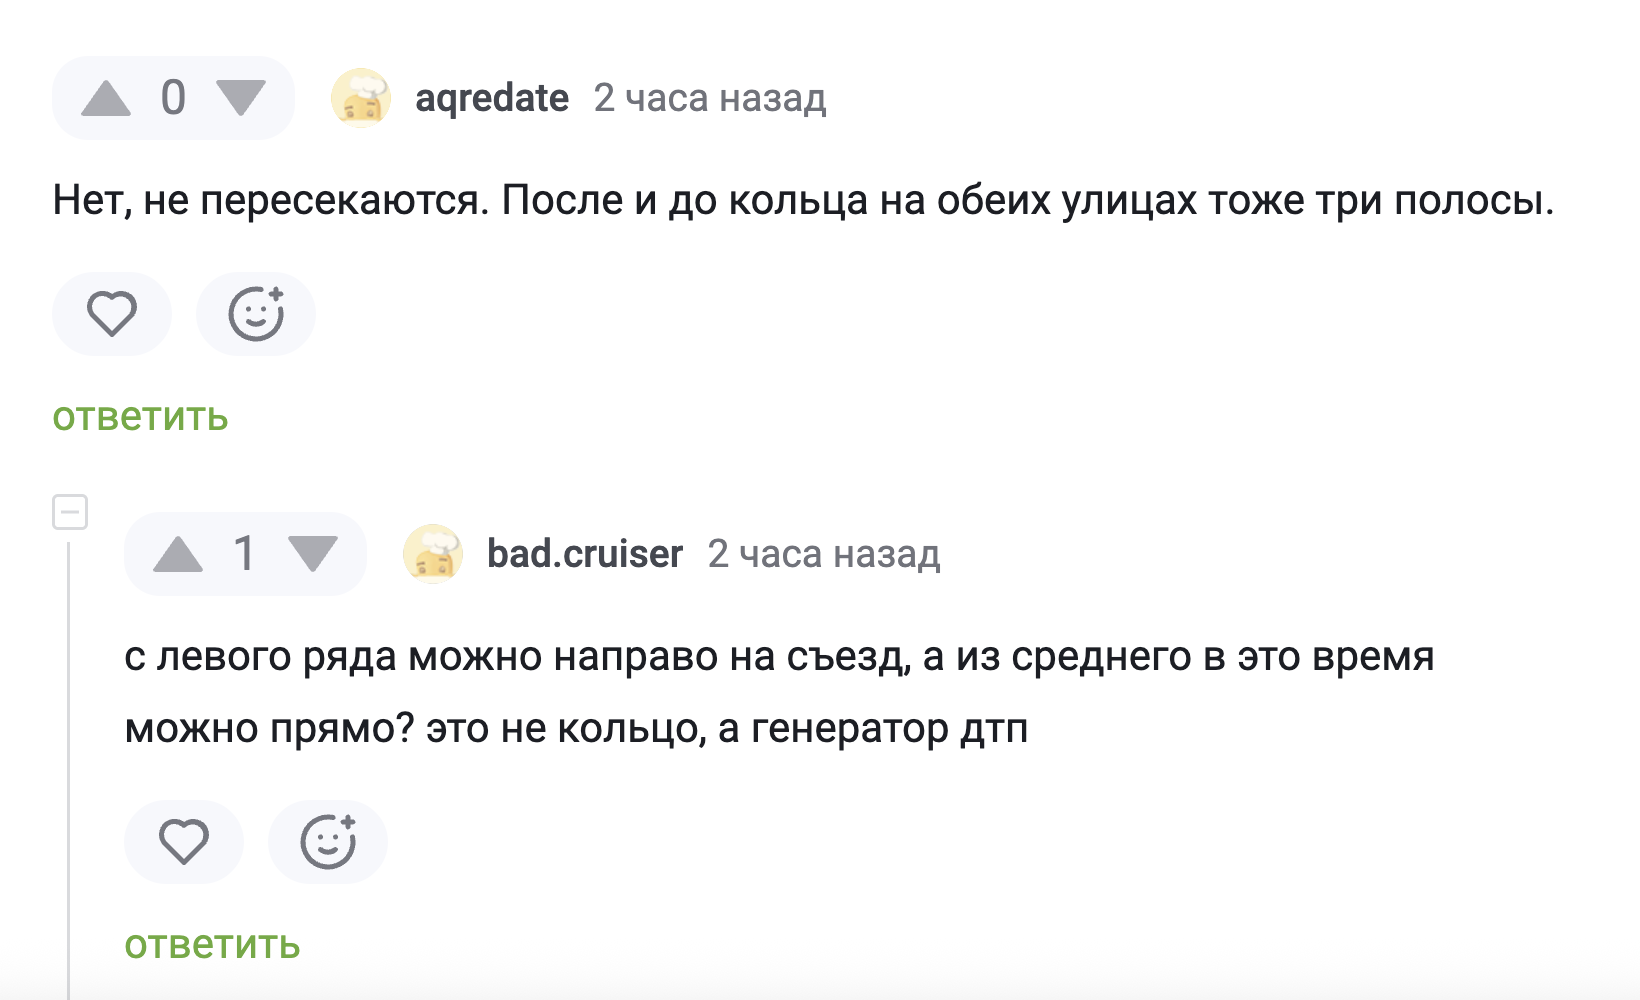Click the score 1 on bad.cruiser's reply
The height and width of the screenshot is (1000, 1640).
[245, 554]
